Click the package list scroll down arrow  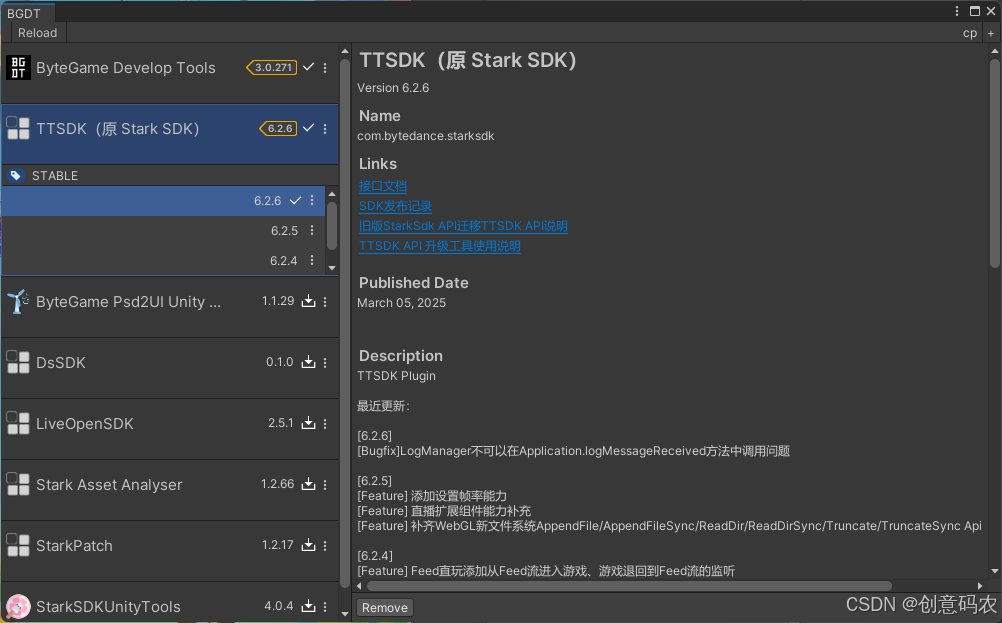click(x=345, y=614)
